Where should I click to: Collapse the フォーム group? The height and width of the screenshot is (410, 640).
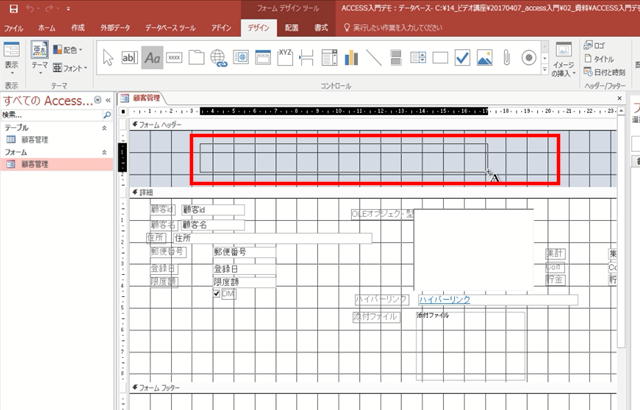coord(104,152)
